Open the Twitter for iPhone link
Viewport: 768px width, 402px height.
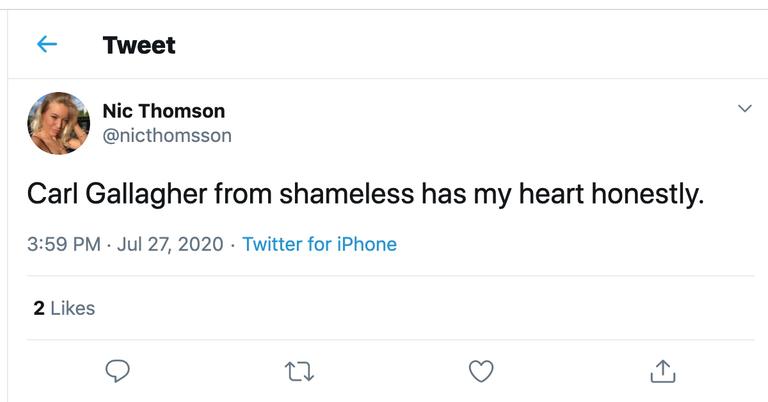(319, 244)
